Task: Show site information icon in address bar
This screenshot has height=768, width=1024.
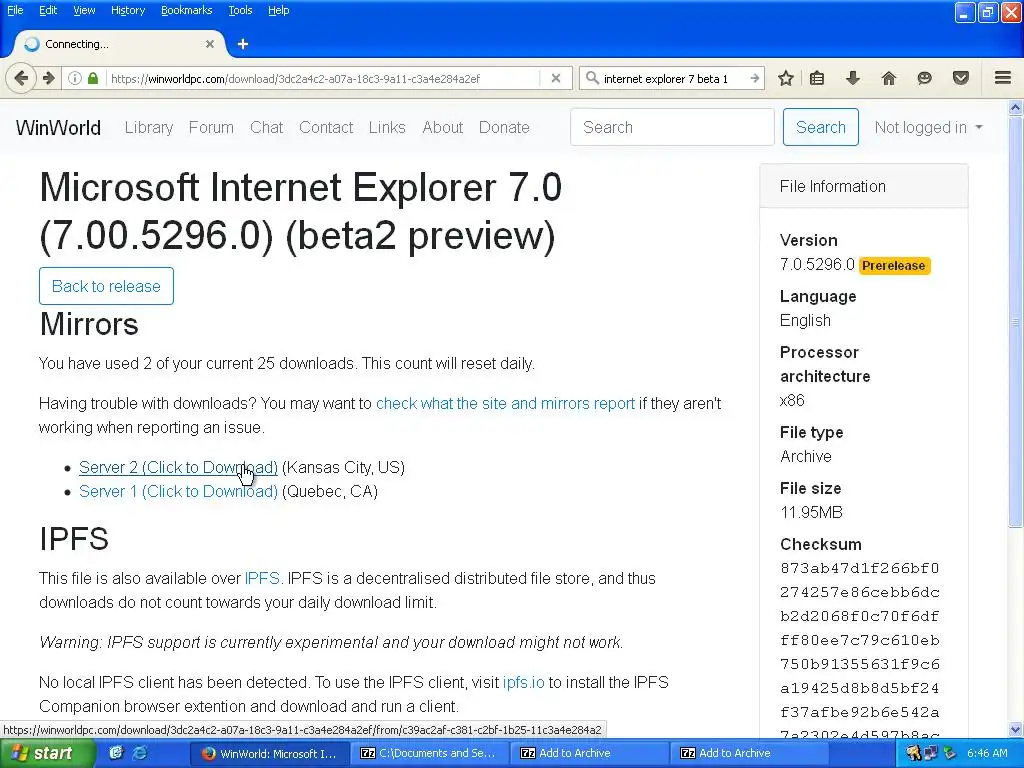Action: point(74,78)
